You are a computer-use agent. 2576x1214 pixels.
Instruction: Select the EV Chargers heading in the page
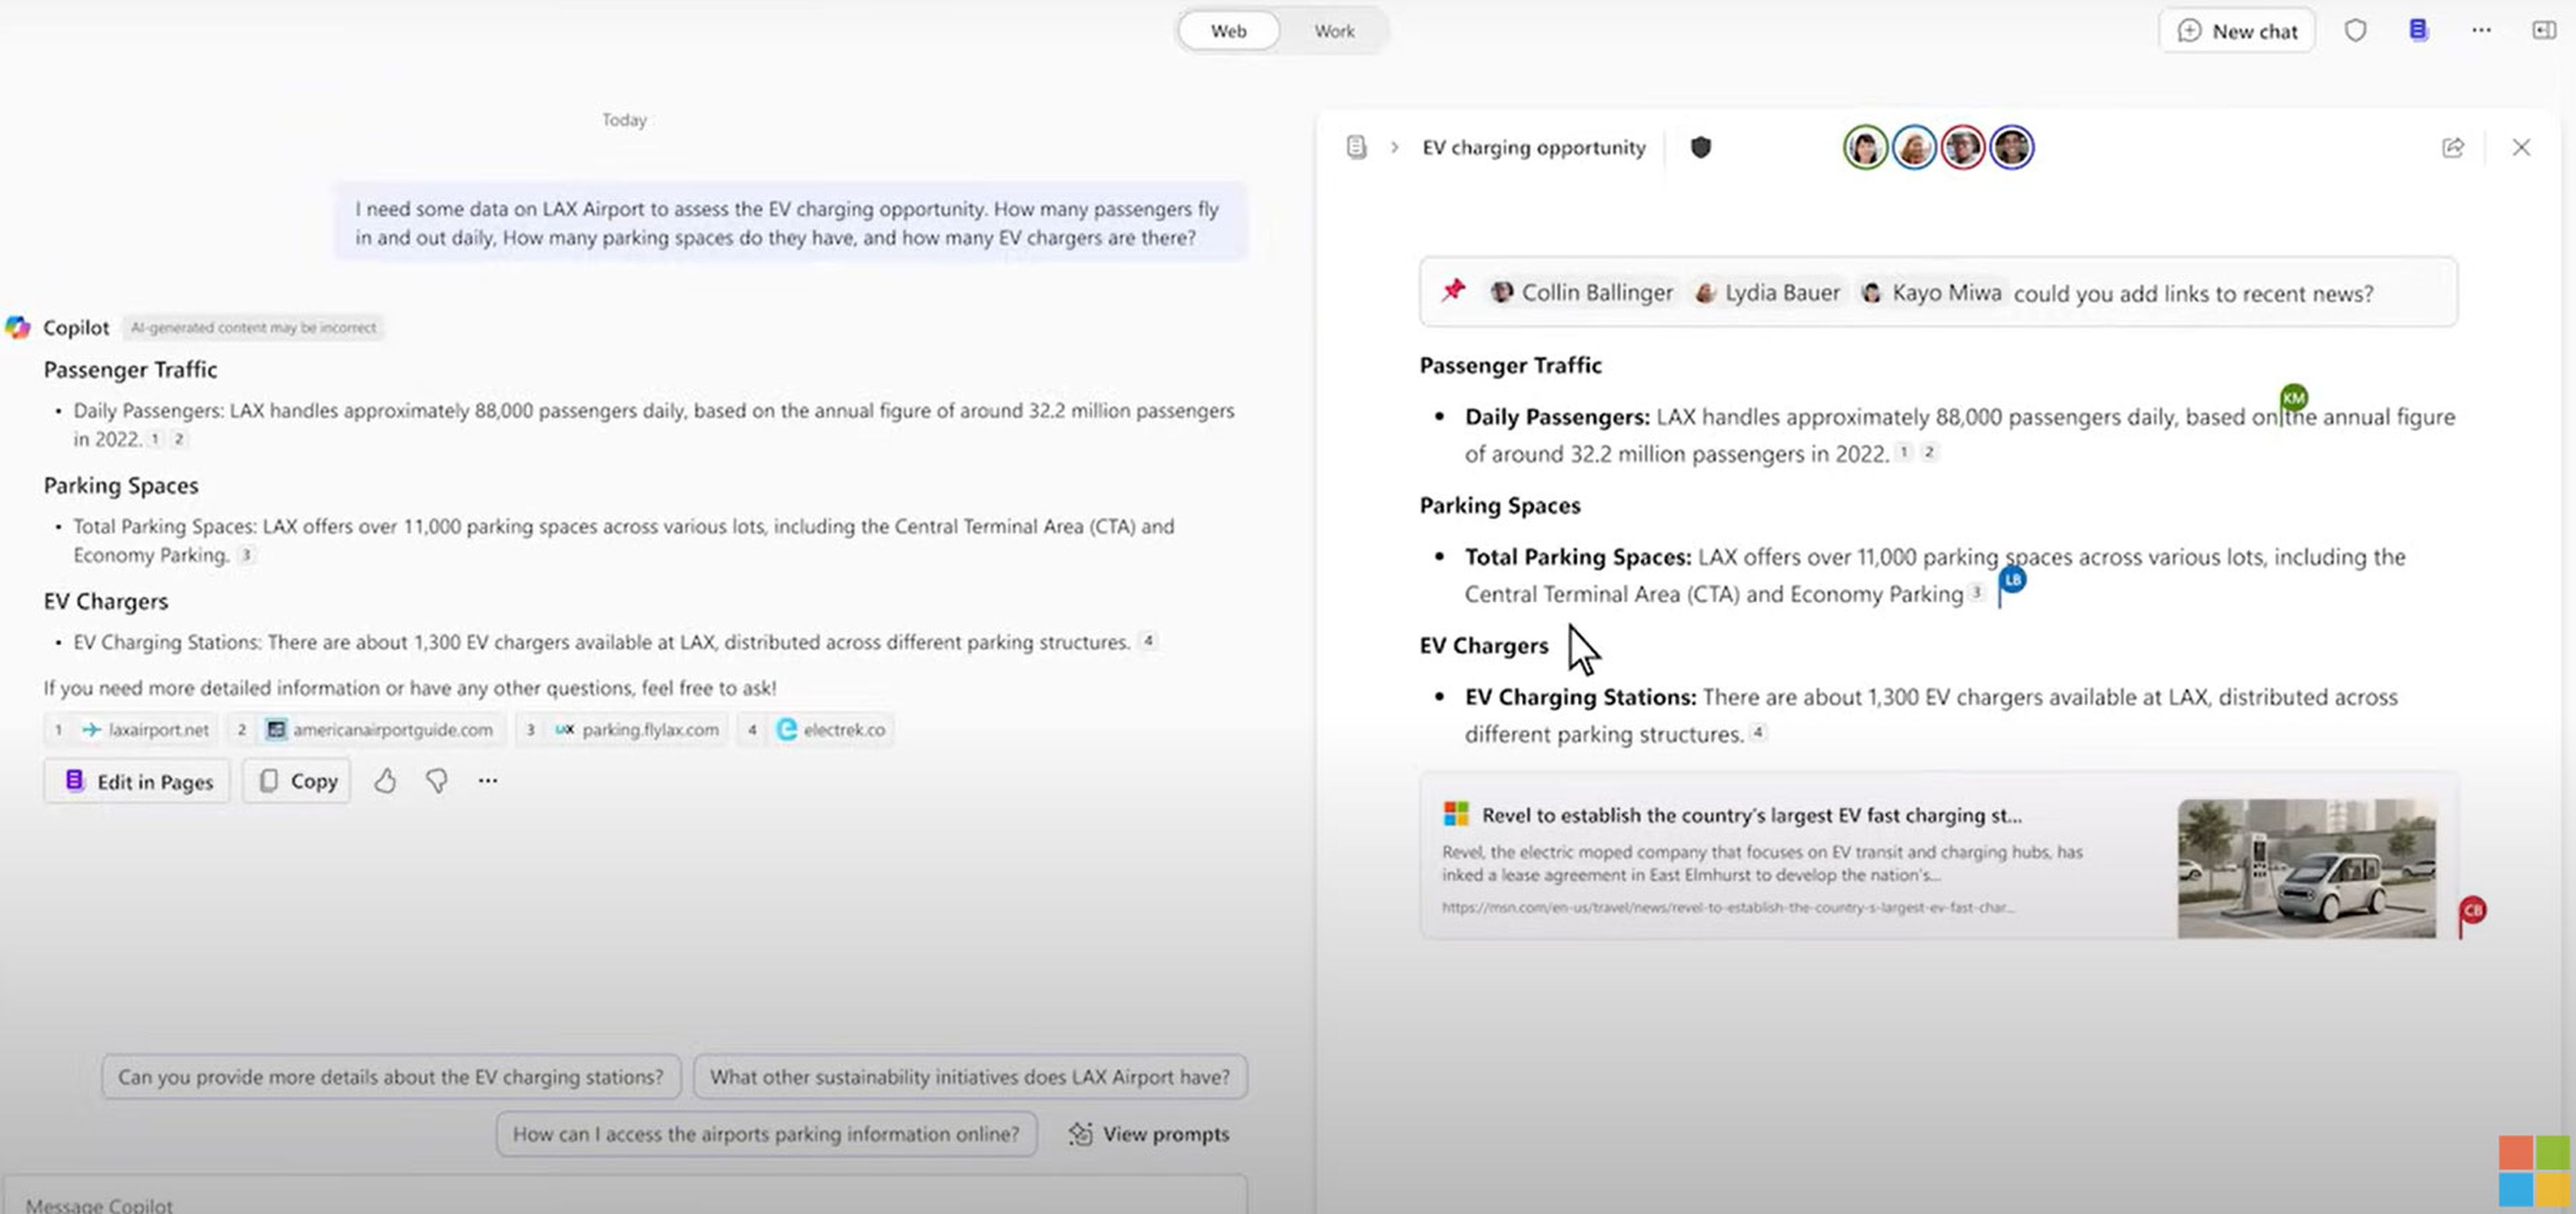coord(1483,645)
